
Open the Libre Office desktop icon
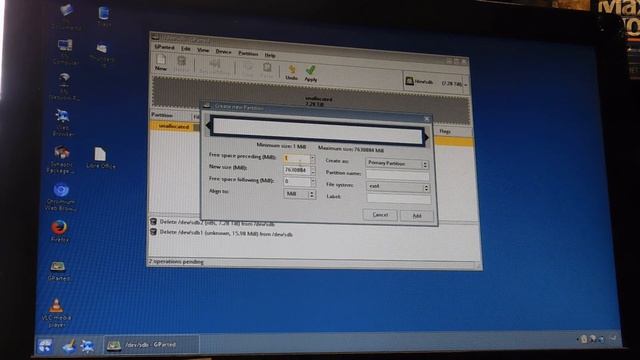click(x=100, y=158)
